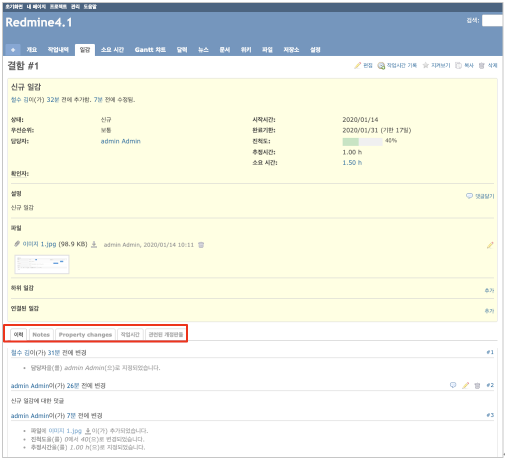505x460 pixels.
Task: Quote journal #2 with speech bubble icon
Action: click(453, 385)
